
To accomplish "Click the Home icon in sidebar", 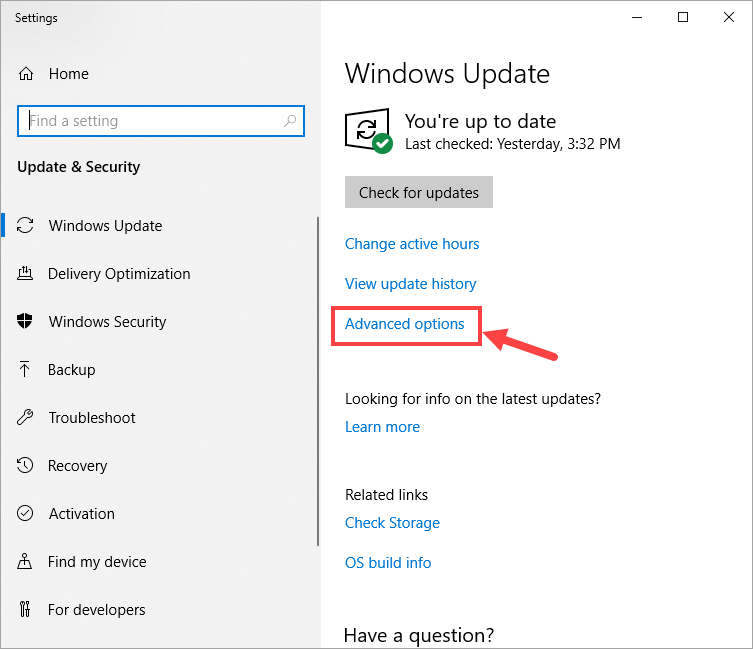I will (27, 74).
